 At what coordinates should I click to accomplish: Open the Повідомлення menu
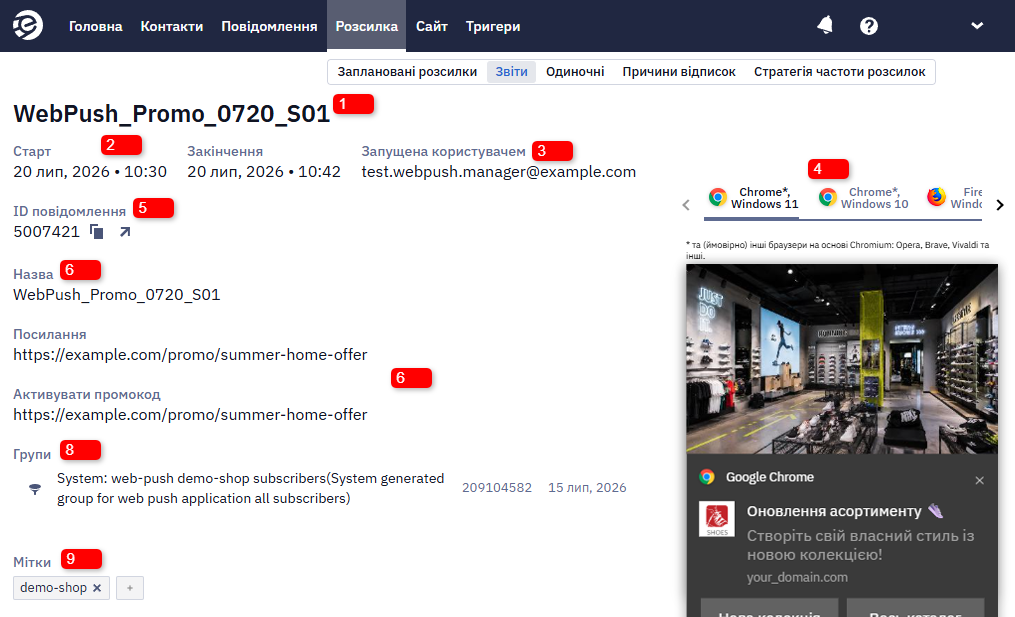(x=269, y=27)
